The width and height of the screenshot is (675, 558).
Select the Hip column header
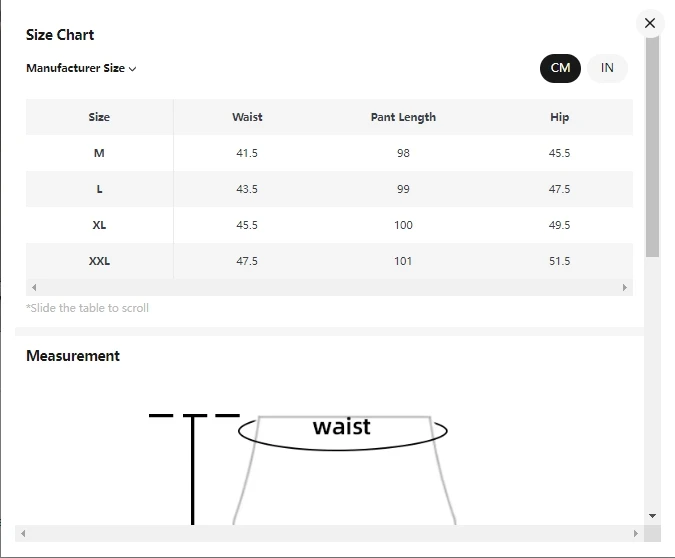(x=559, y=117)
